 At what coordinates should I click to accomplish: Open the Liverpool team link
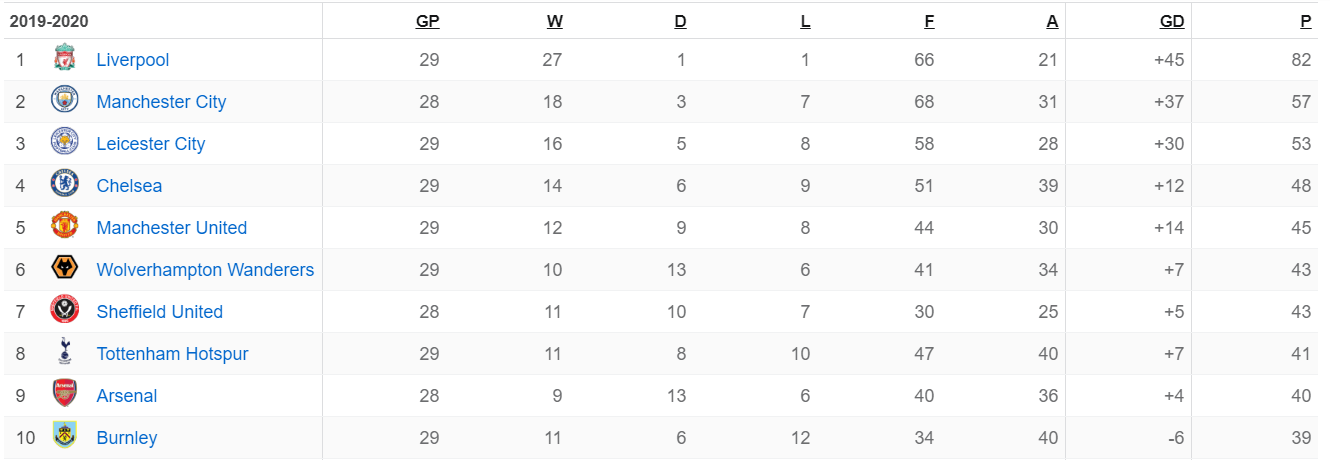[133, 60]
